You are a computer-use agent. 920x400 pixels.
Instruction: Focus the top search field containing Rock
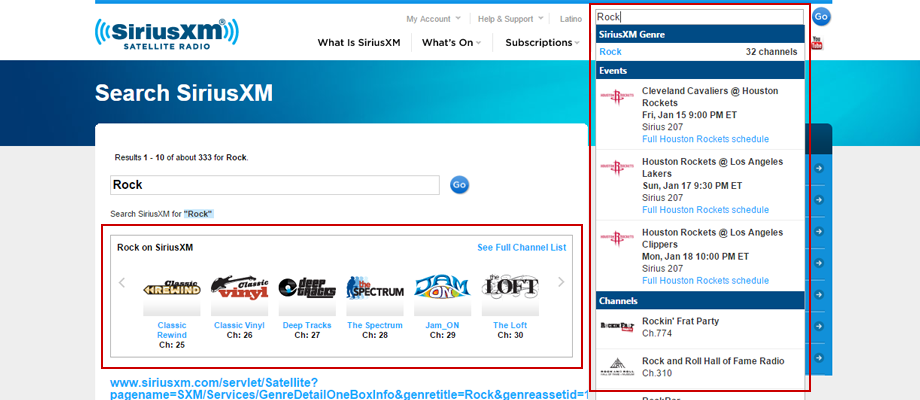click(x=699, y=17)
